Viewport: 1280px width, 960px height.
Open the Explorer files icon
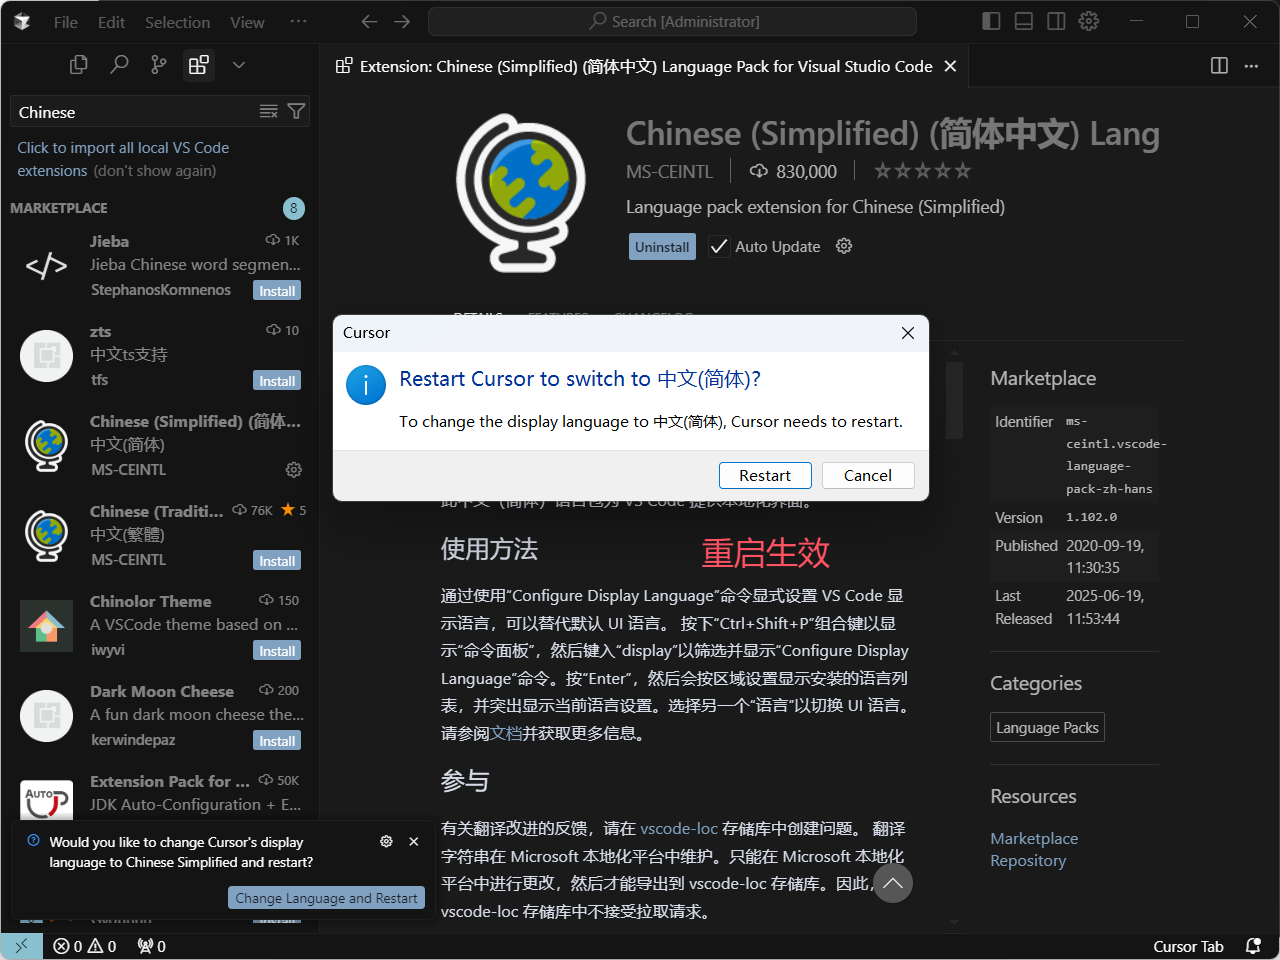(x=79, y=65)
